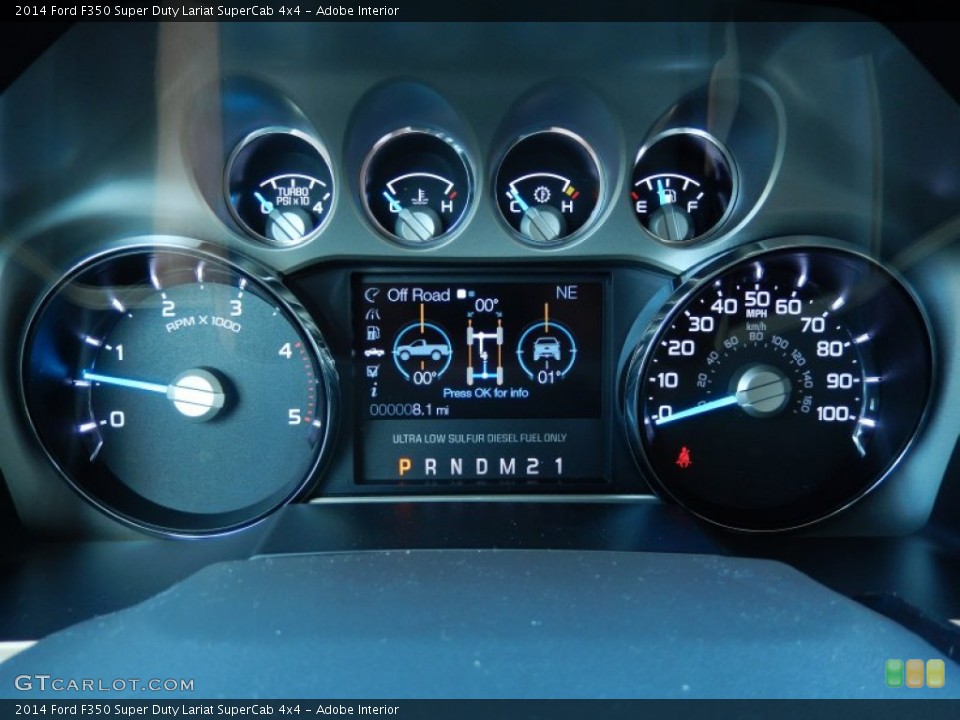Click the 'Off Road' screen title
This screenshot has width=960, height=720.
pyautogui.click(x=419, y=295)
